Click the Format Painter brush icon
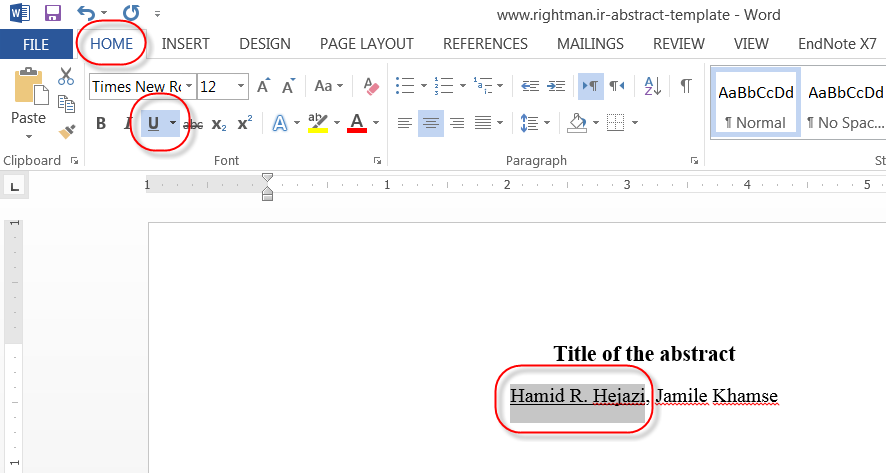This screenshot has height=473, width=886. (x=66, y=131)
